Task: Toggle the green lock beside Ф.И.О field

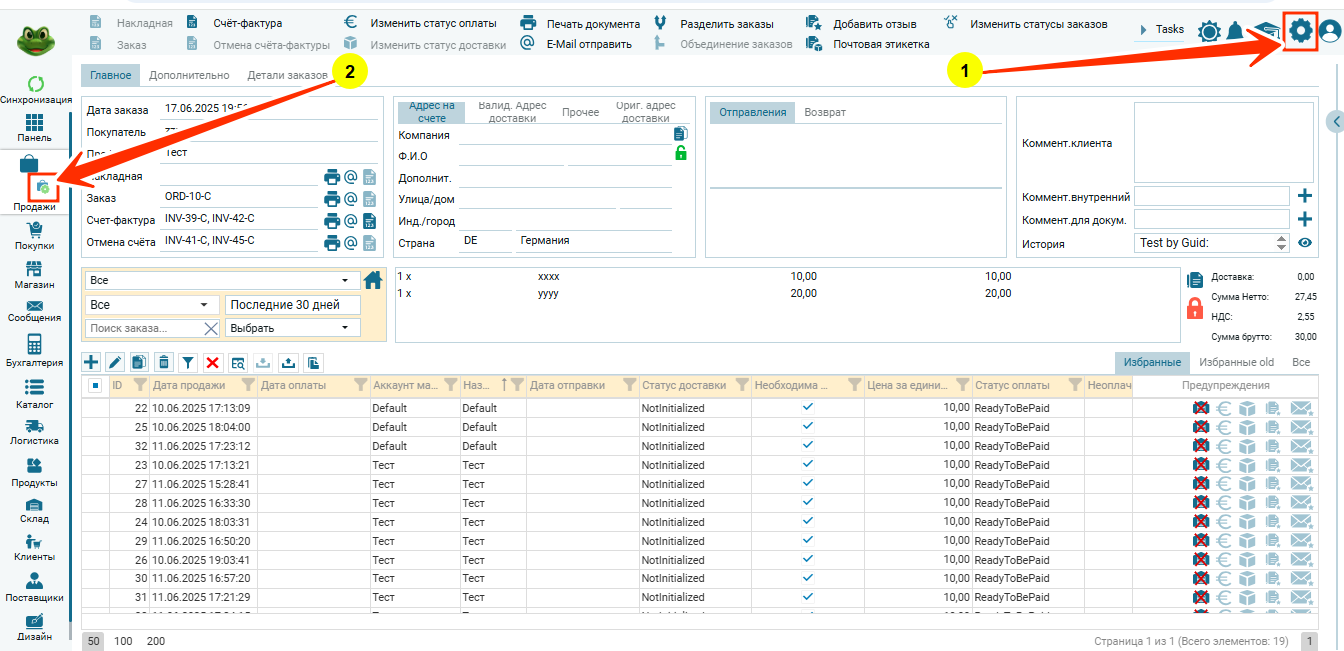Action: click(681, 154)
